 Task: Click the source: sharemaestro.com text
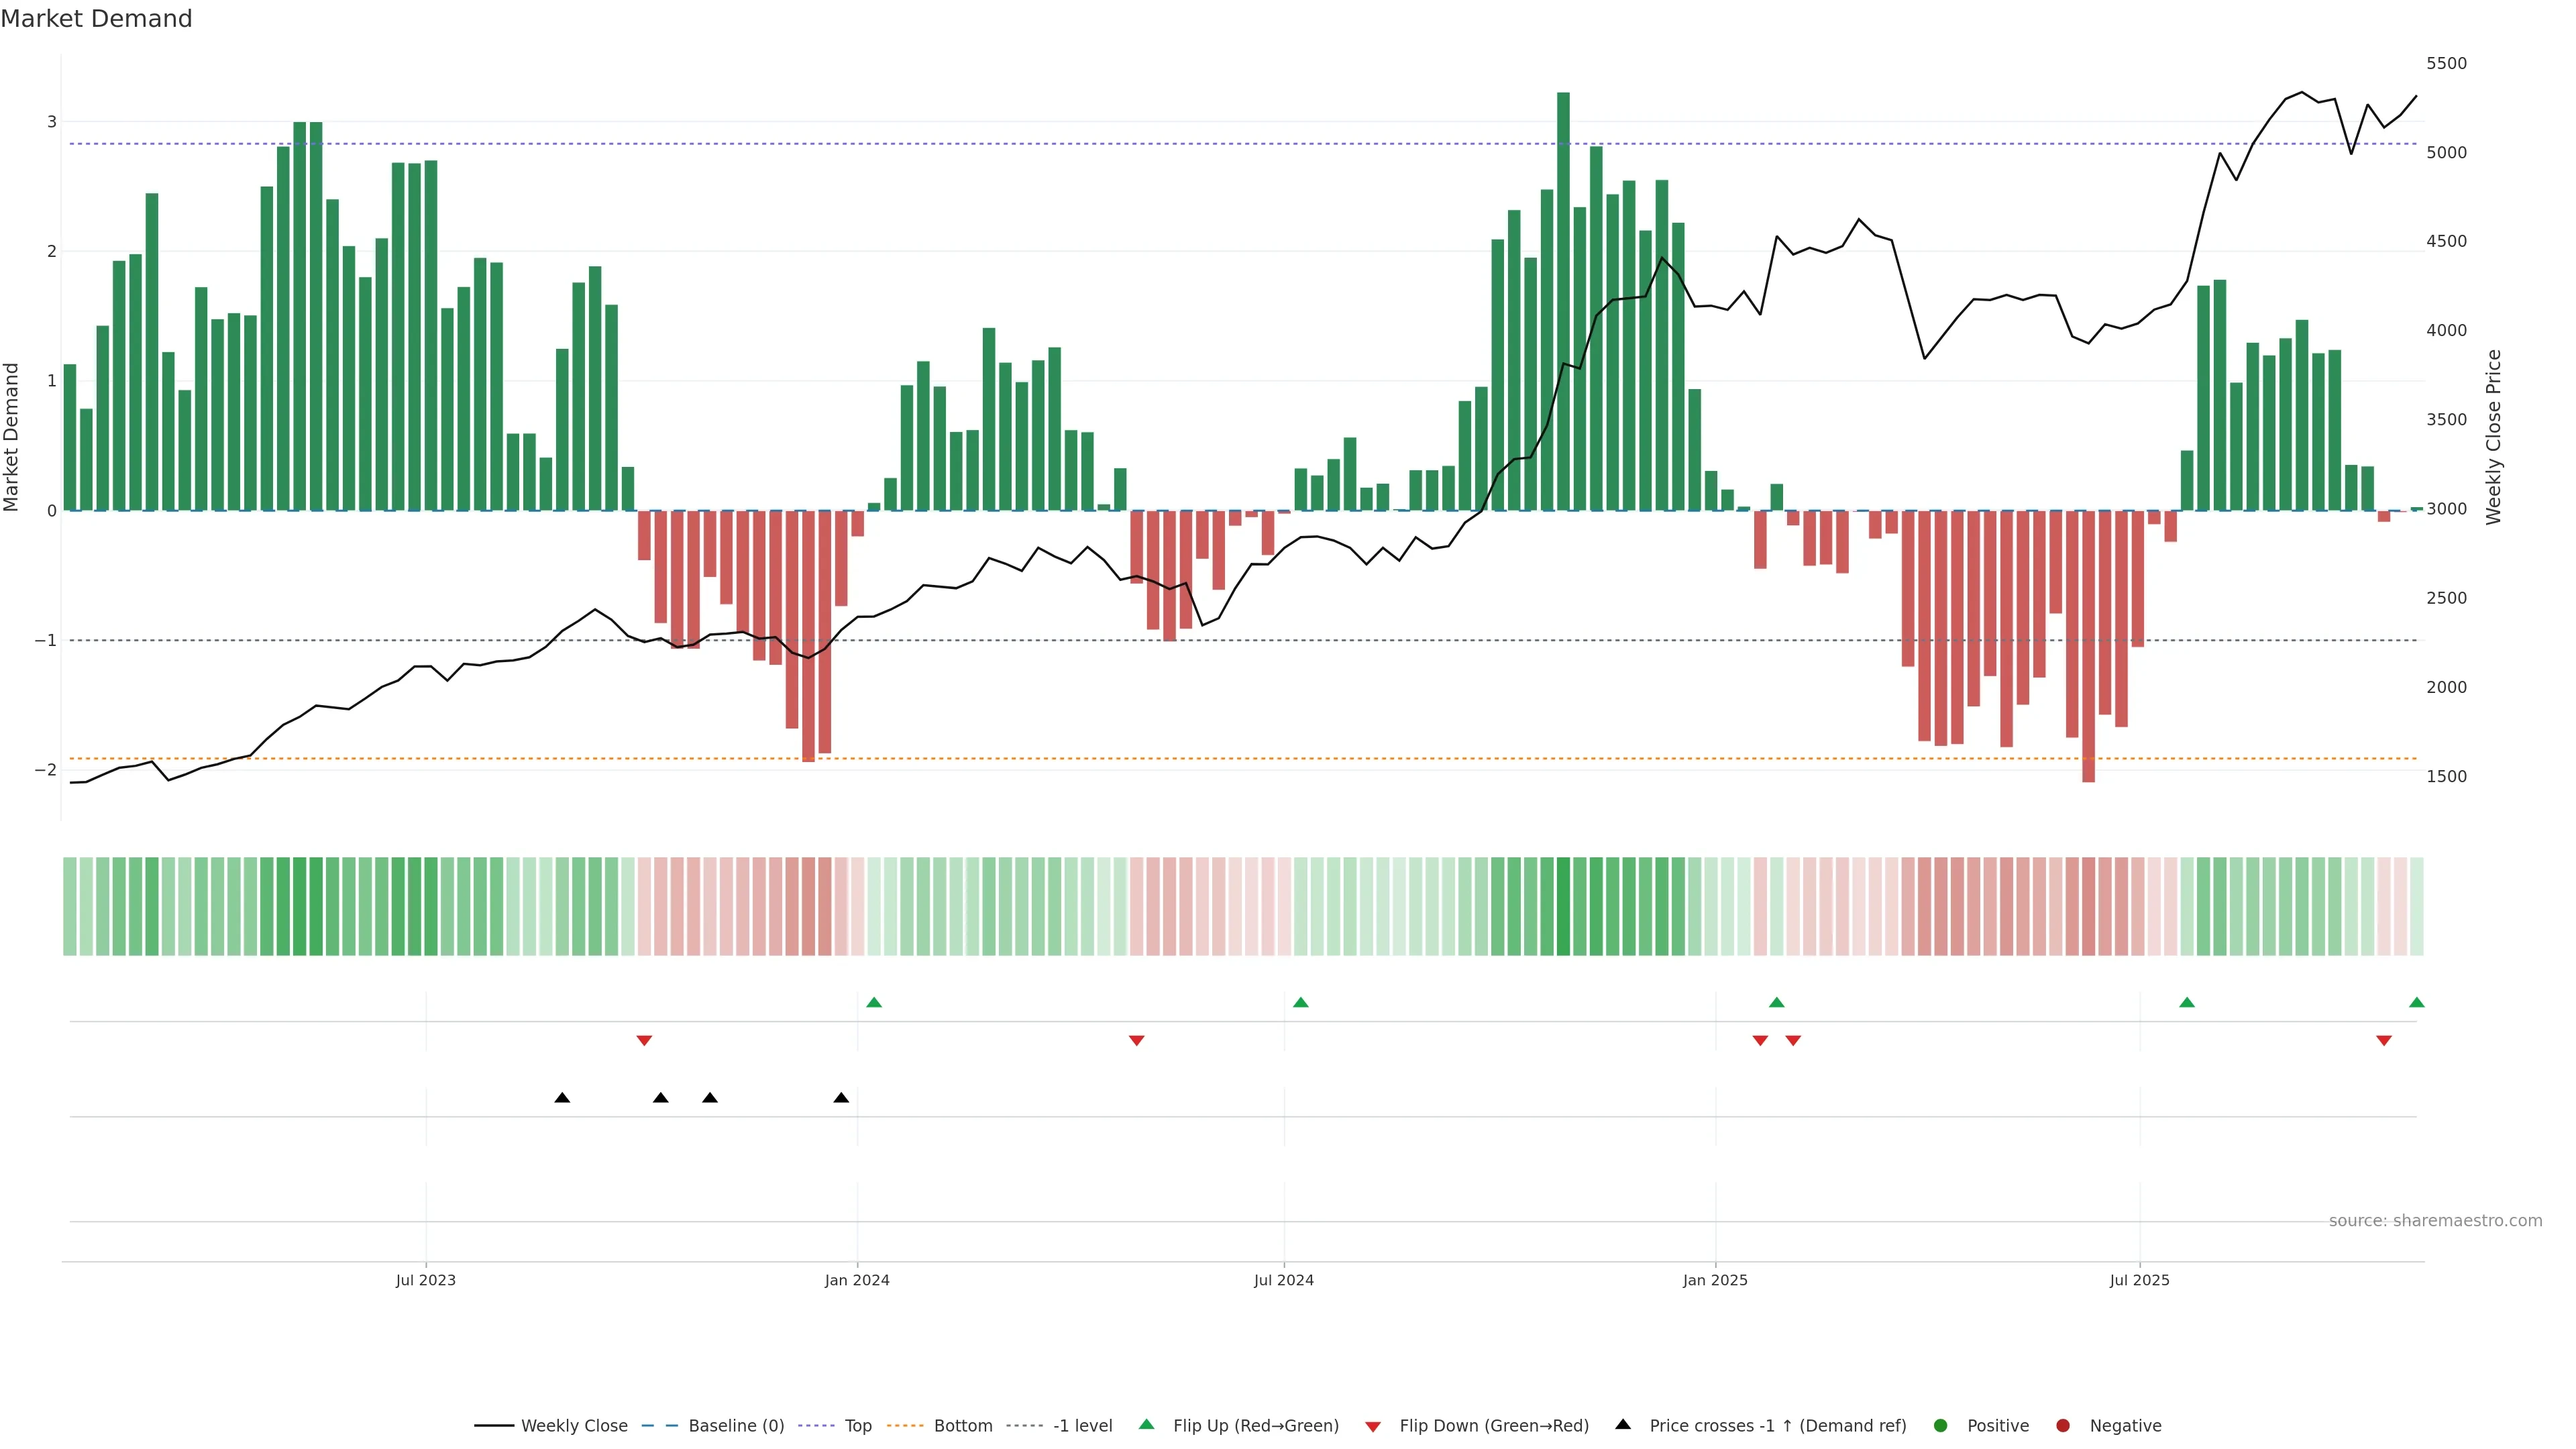pyautogui.click(x=2435, y=1221)
